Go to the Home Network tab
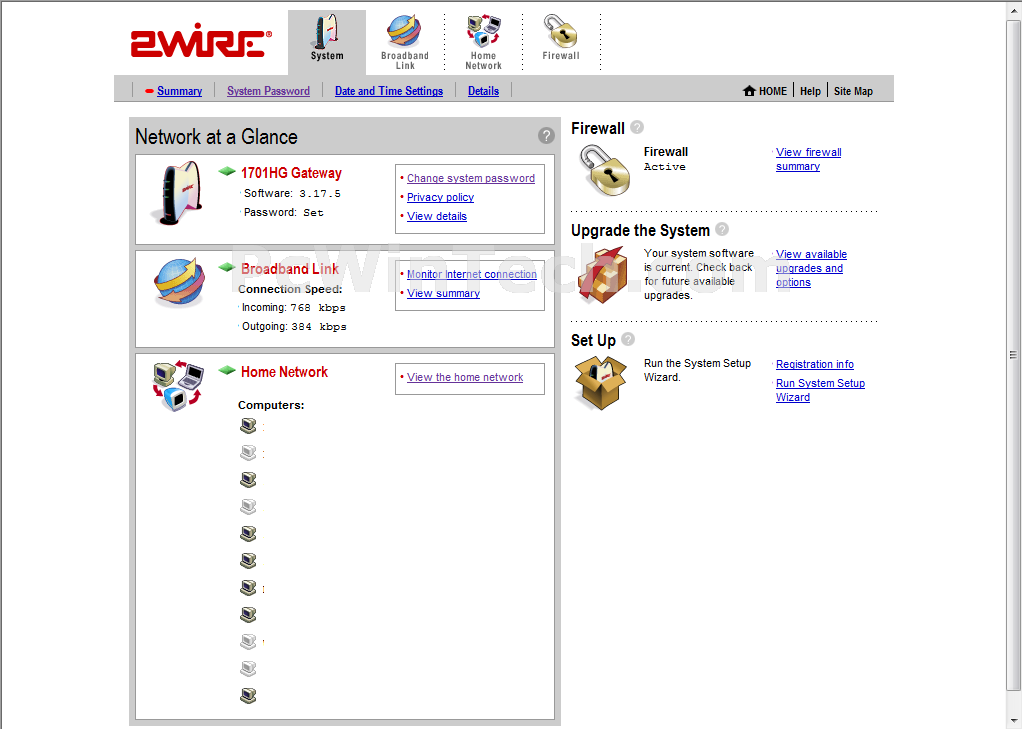Viewport: 1022px width, 729px height. tap(483, 42)
